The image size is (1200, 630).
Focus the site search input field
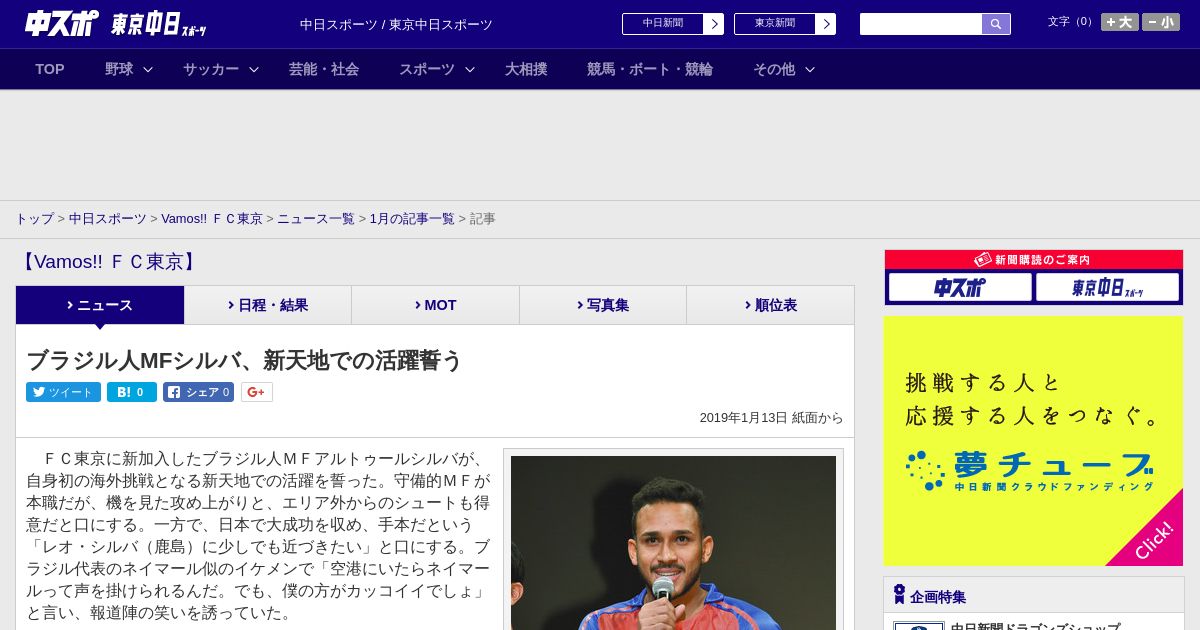921,24
